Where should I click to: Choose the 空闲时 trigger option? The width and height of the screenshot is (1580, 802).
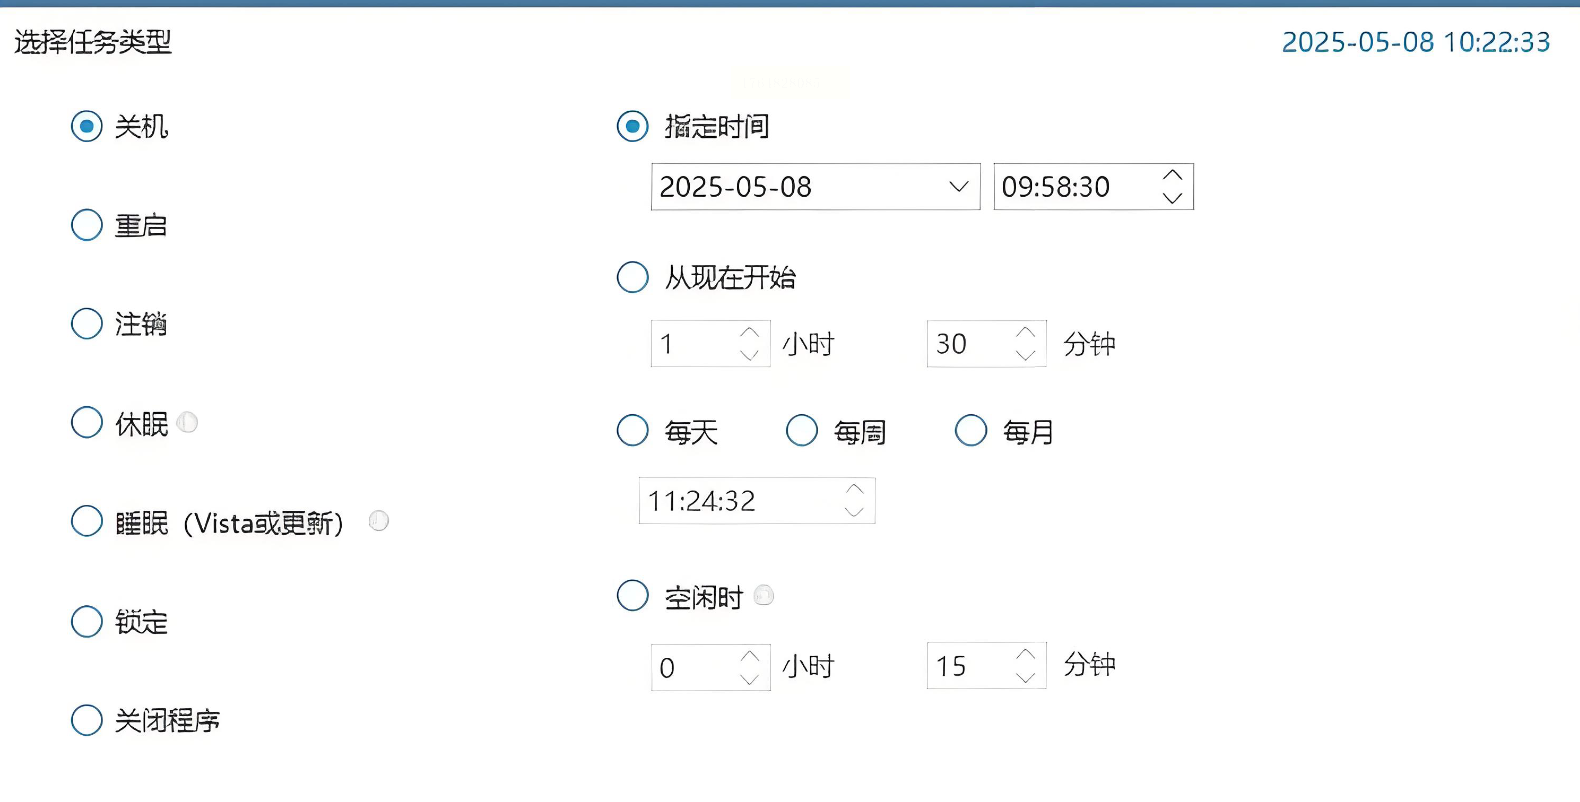[x=633, y=596]
